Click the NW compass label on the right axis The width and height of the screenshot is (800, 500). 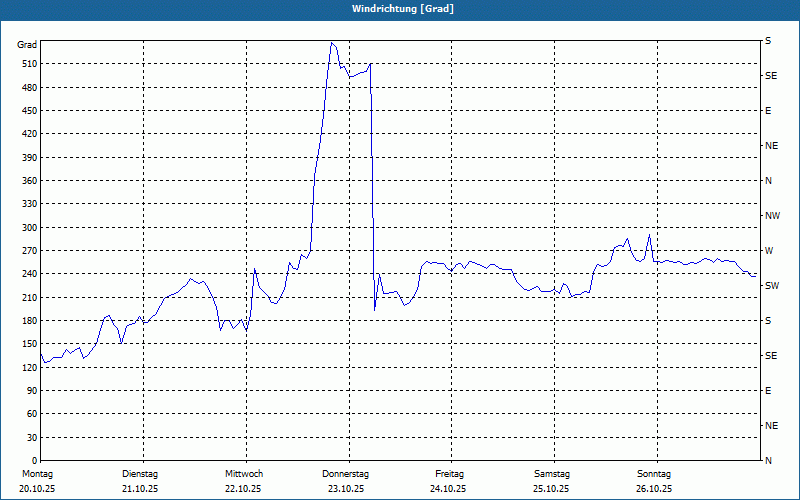point(771,216)
